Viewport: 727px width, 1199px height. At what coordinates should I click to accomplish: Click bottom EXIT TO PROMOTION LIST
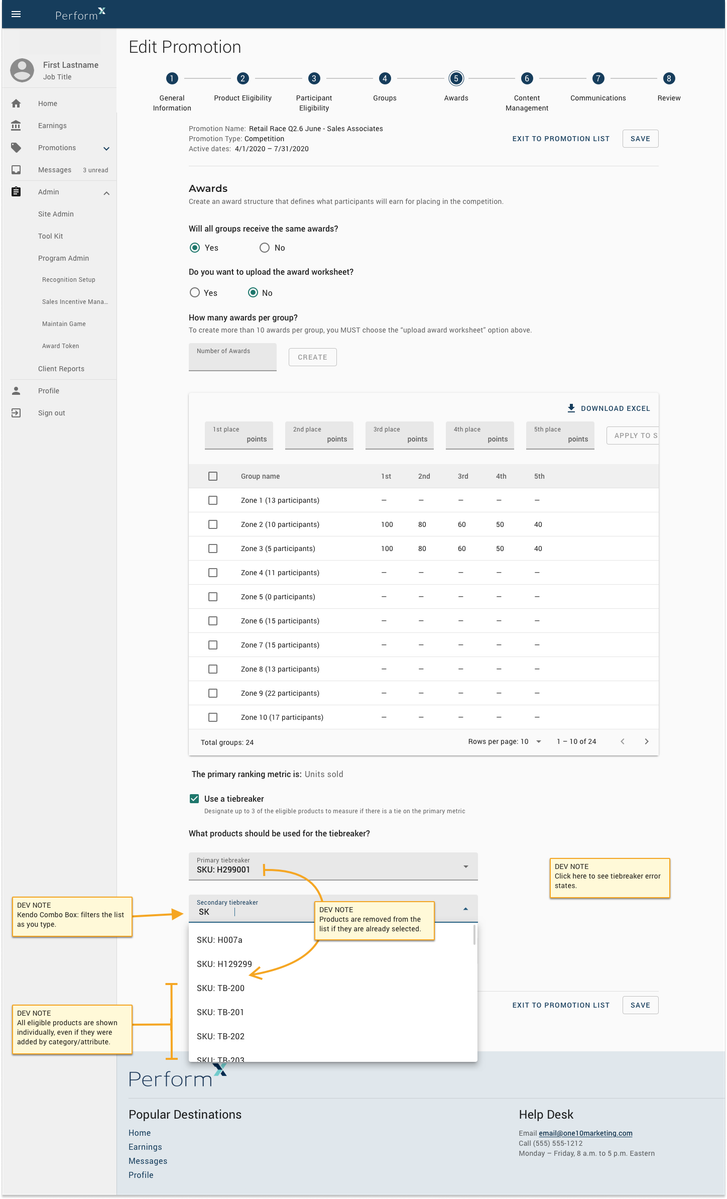(561, 1006)
